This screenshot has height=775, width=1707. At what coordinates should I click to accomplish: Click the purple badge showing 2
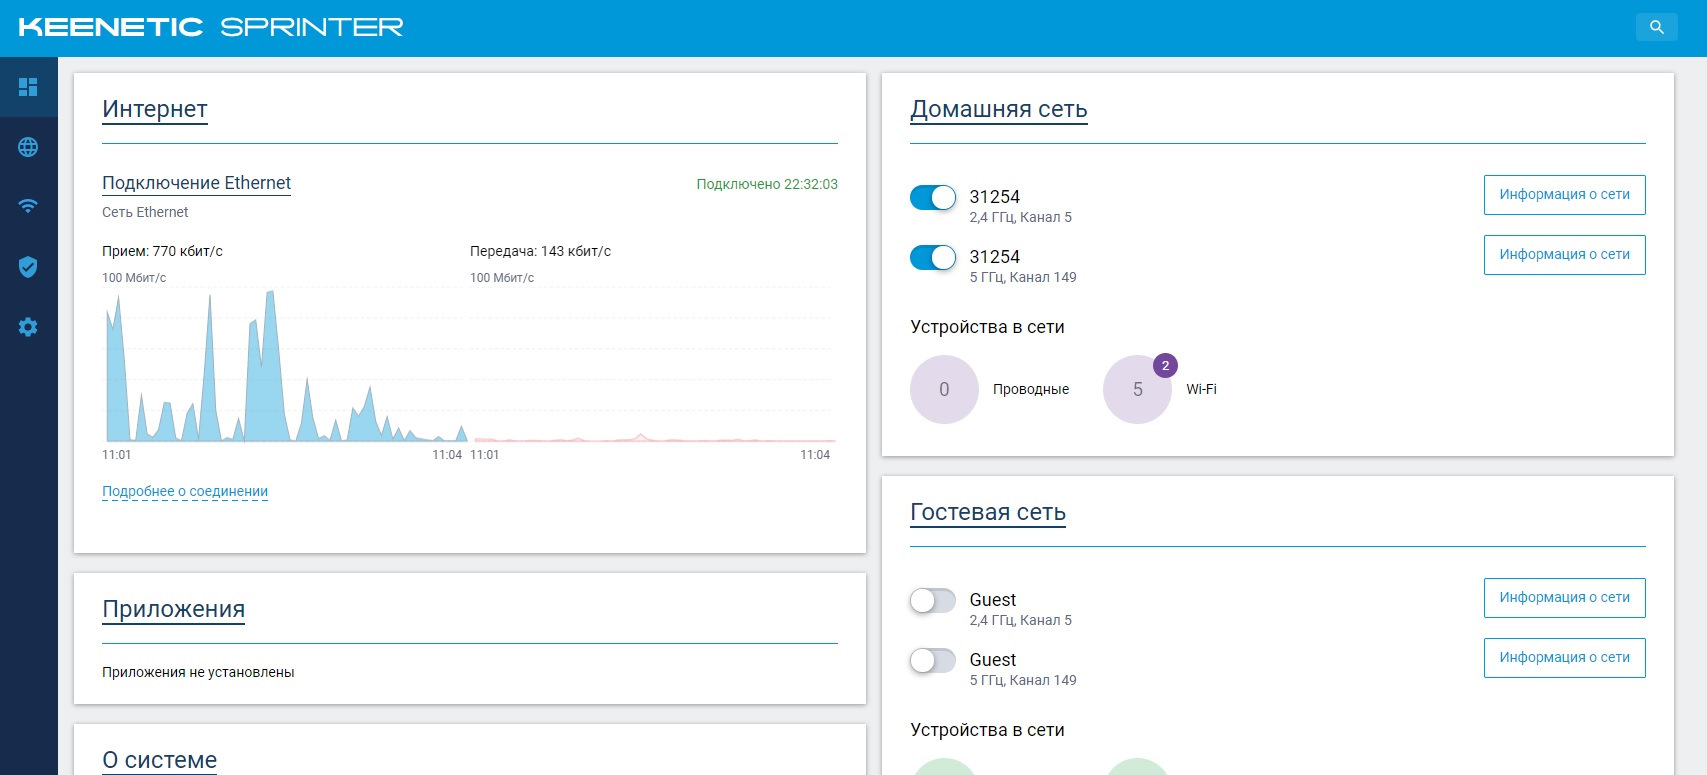1165,365
